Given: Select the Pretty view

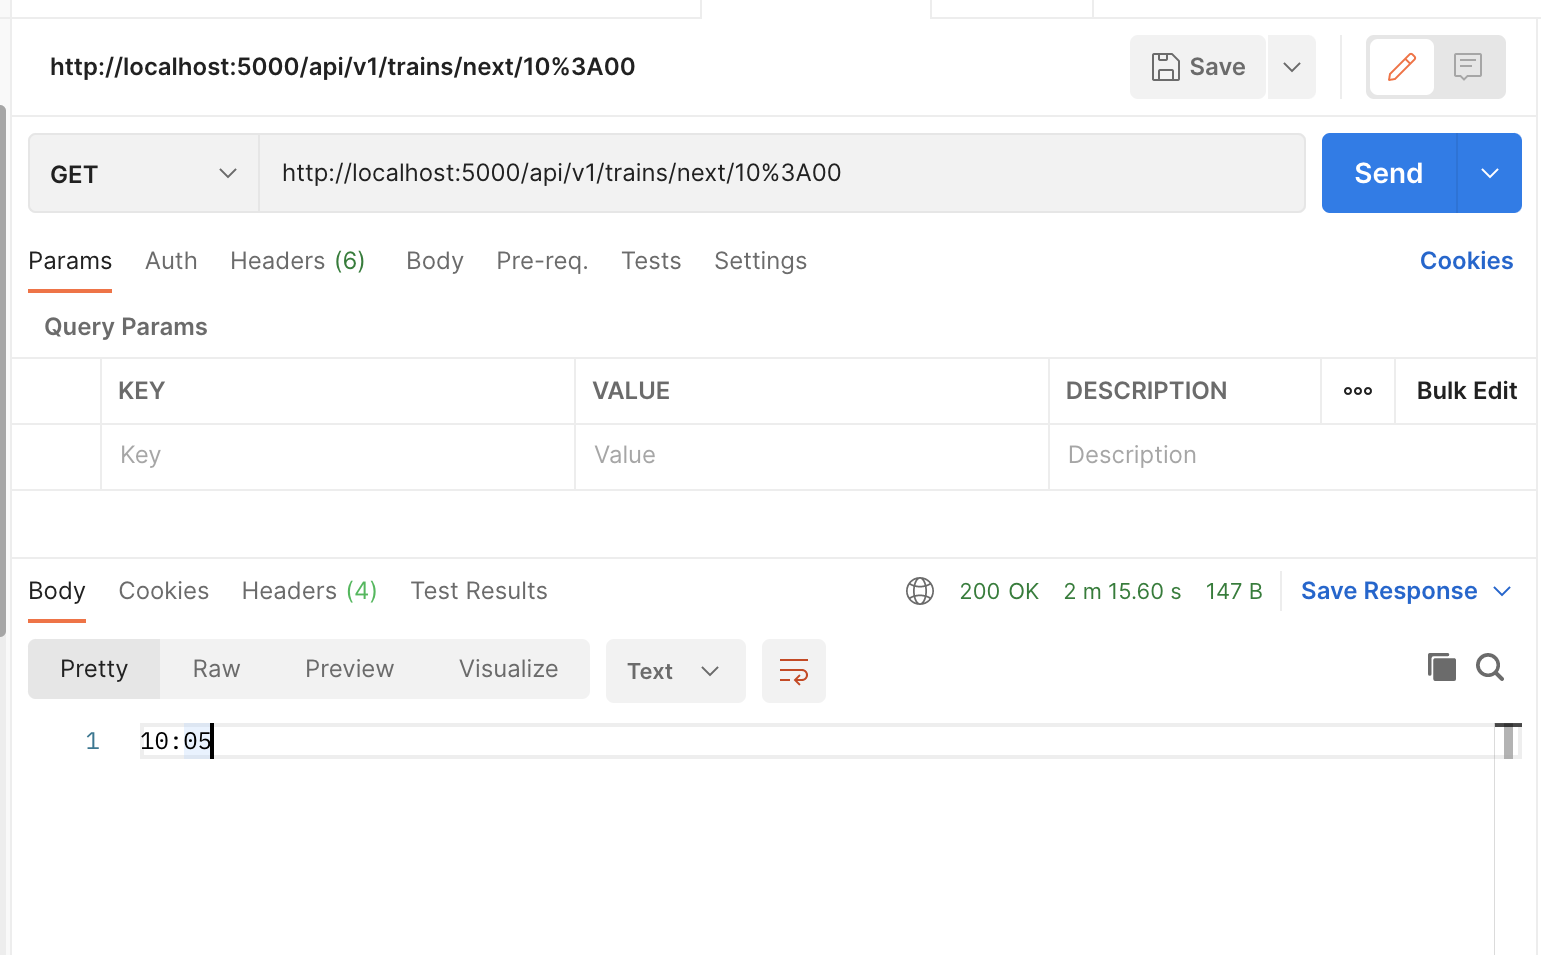Looking at the screenshot, I should coord(94,669).
